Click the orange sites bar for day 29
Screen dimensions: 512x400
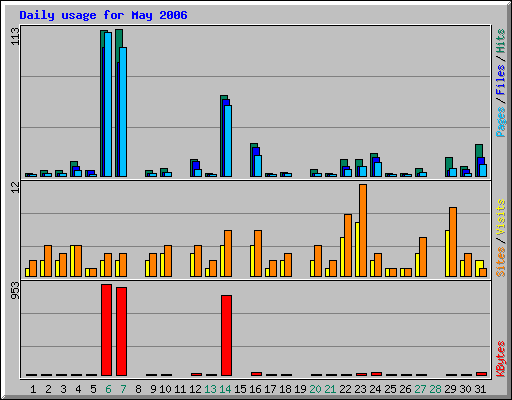(x=453, y=242)
